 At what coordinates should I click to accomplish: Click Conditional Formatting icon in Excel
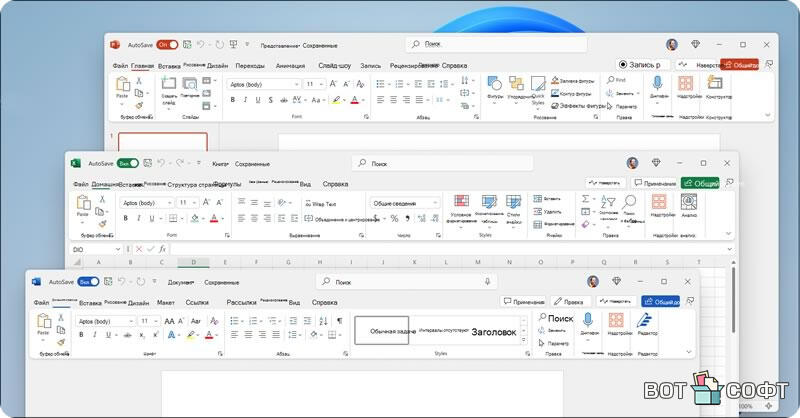[461, 201]
